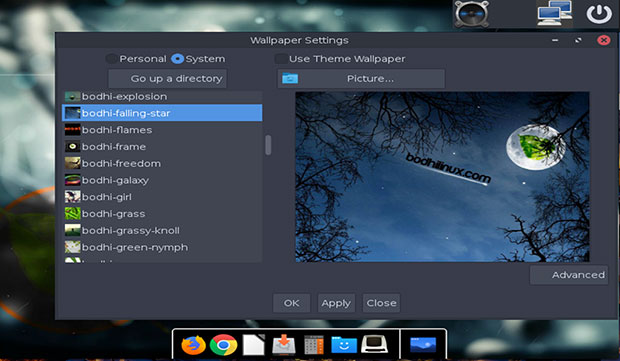Click the speaker volume icon
The height and width of the screenshot is (361, 620).
click(x=471, y=14)
